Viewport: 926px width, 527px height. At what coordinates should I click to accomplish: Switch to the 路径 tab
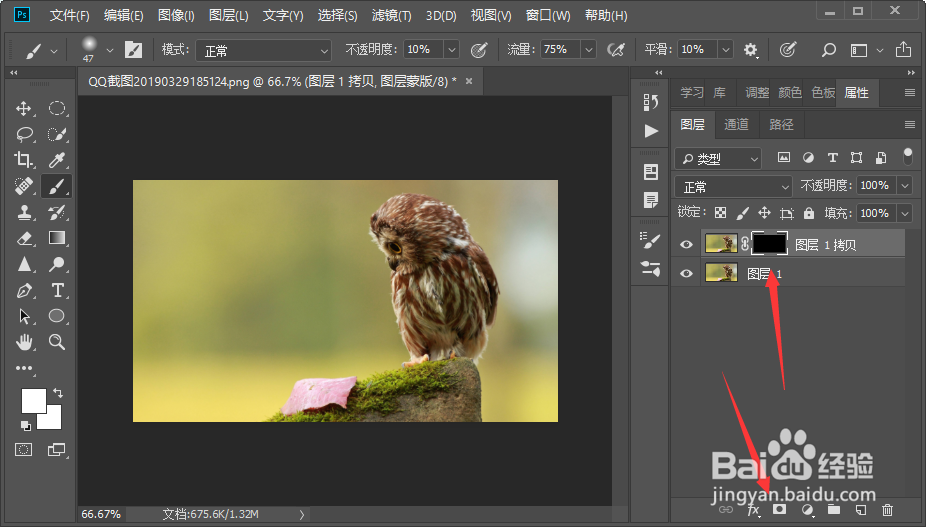(781, 124)
